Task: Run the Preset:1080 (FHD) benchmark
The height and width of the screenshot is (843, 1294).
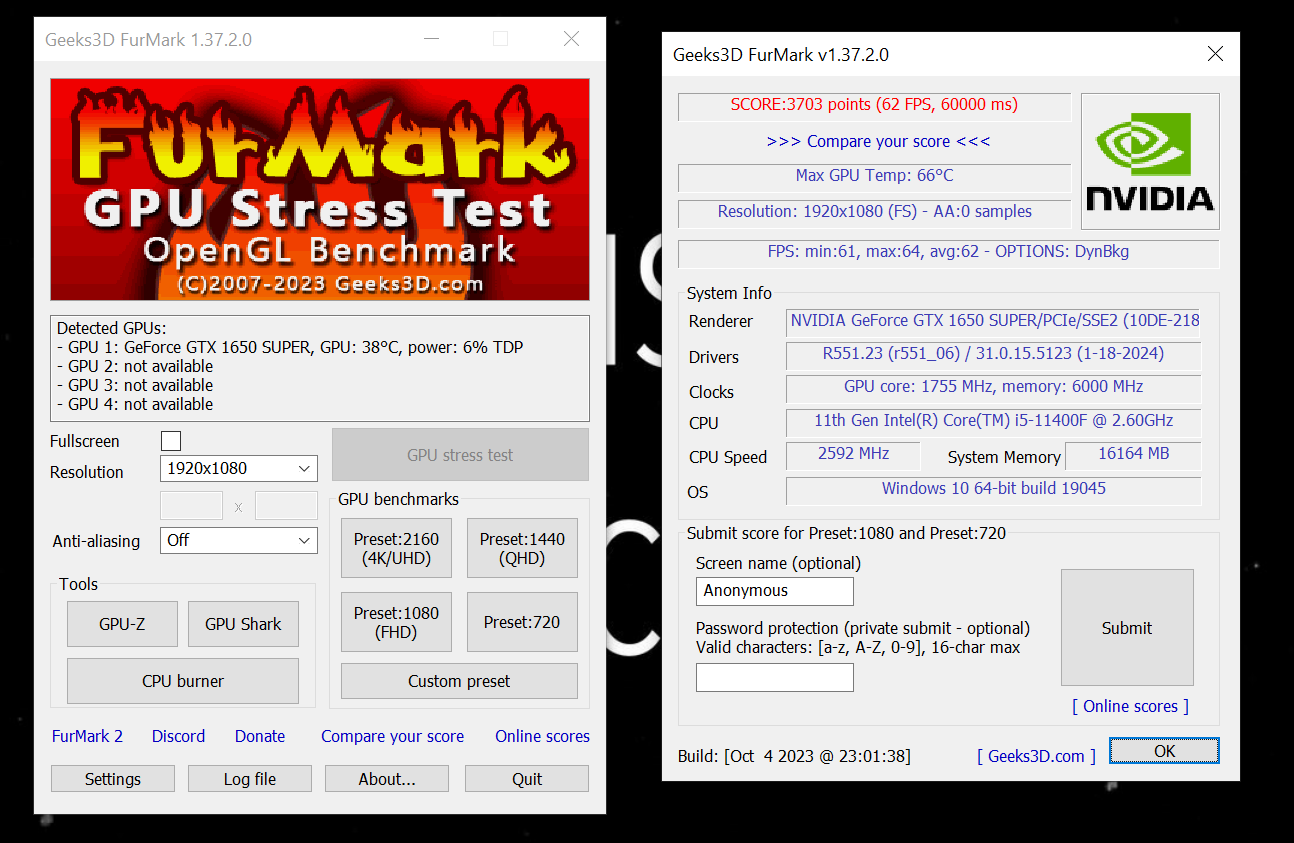Action: coord(396,622)
